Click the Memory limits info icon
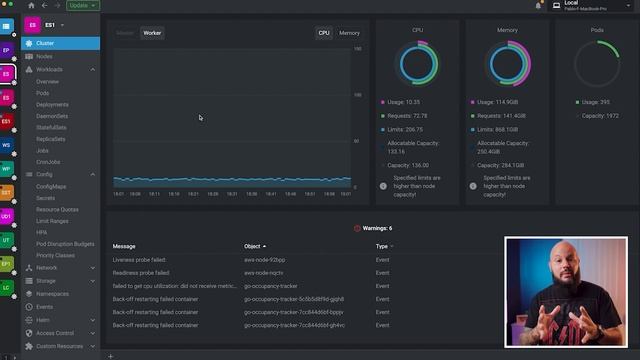The image size is (640, 360). [x=473, y=186]
